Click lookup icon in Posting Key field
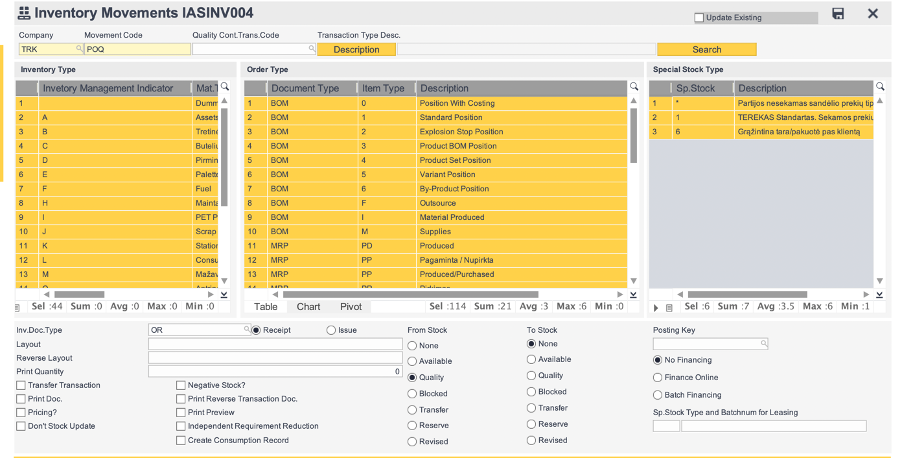 coord(763,343)
